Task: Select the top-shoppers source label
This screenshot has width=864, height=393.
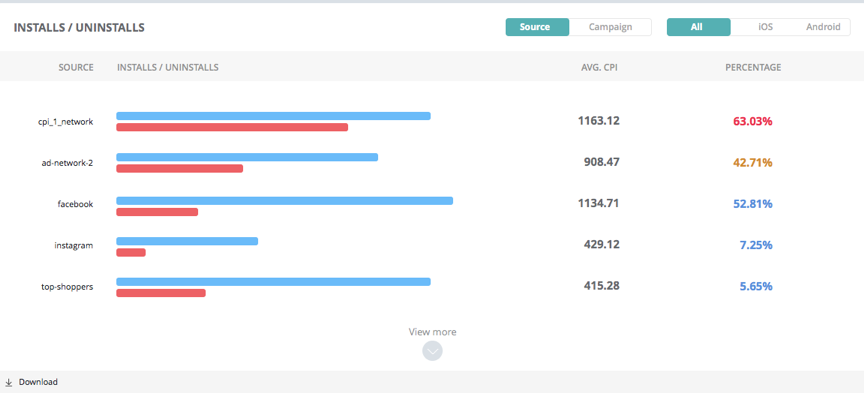Action: point(67,287)
